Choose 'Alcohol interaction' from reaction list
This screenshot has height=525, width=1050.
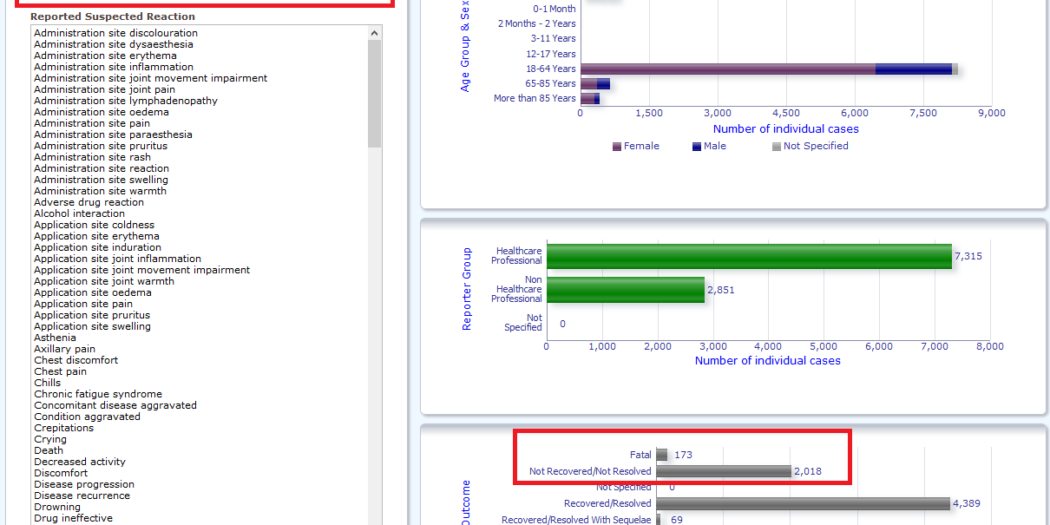click(x=79, y=213)
